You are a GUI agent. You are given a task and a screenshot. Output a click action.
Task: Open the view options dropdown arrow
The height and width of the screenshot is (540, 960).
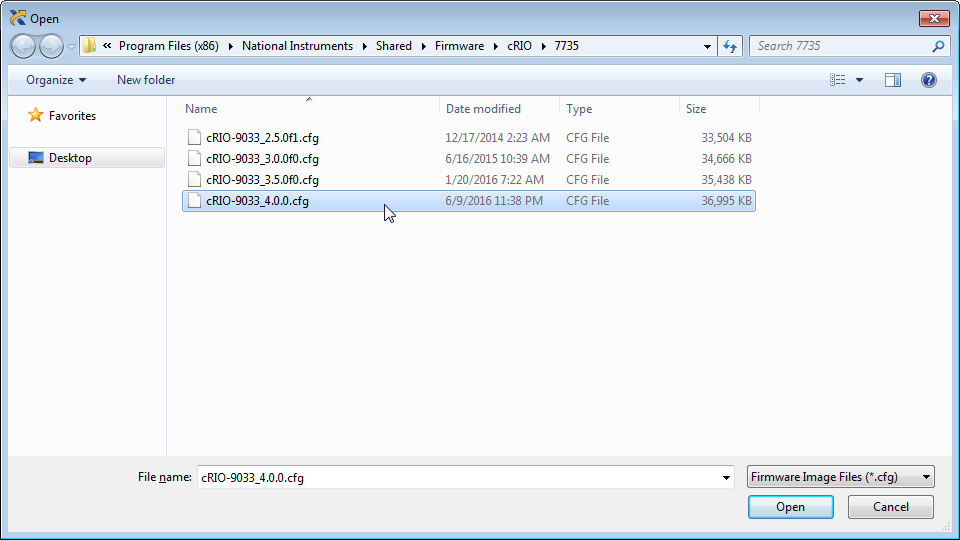click(x=859, y=80)
